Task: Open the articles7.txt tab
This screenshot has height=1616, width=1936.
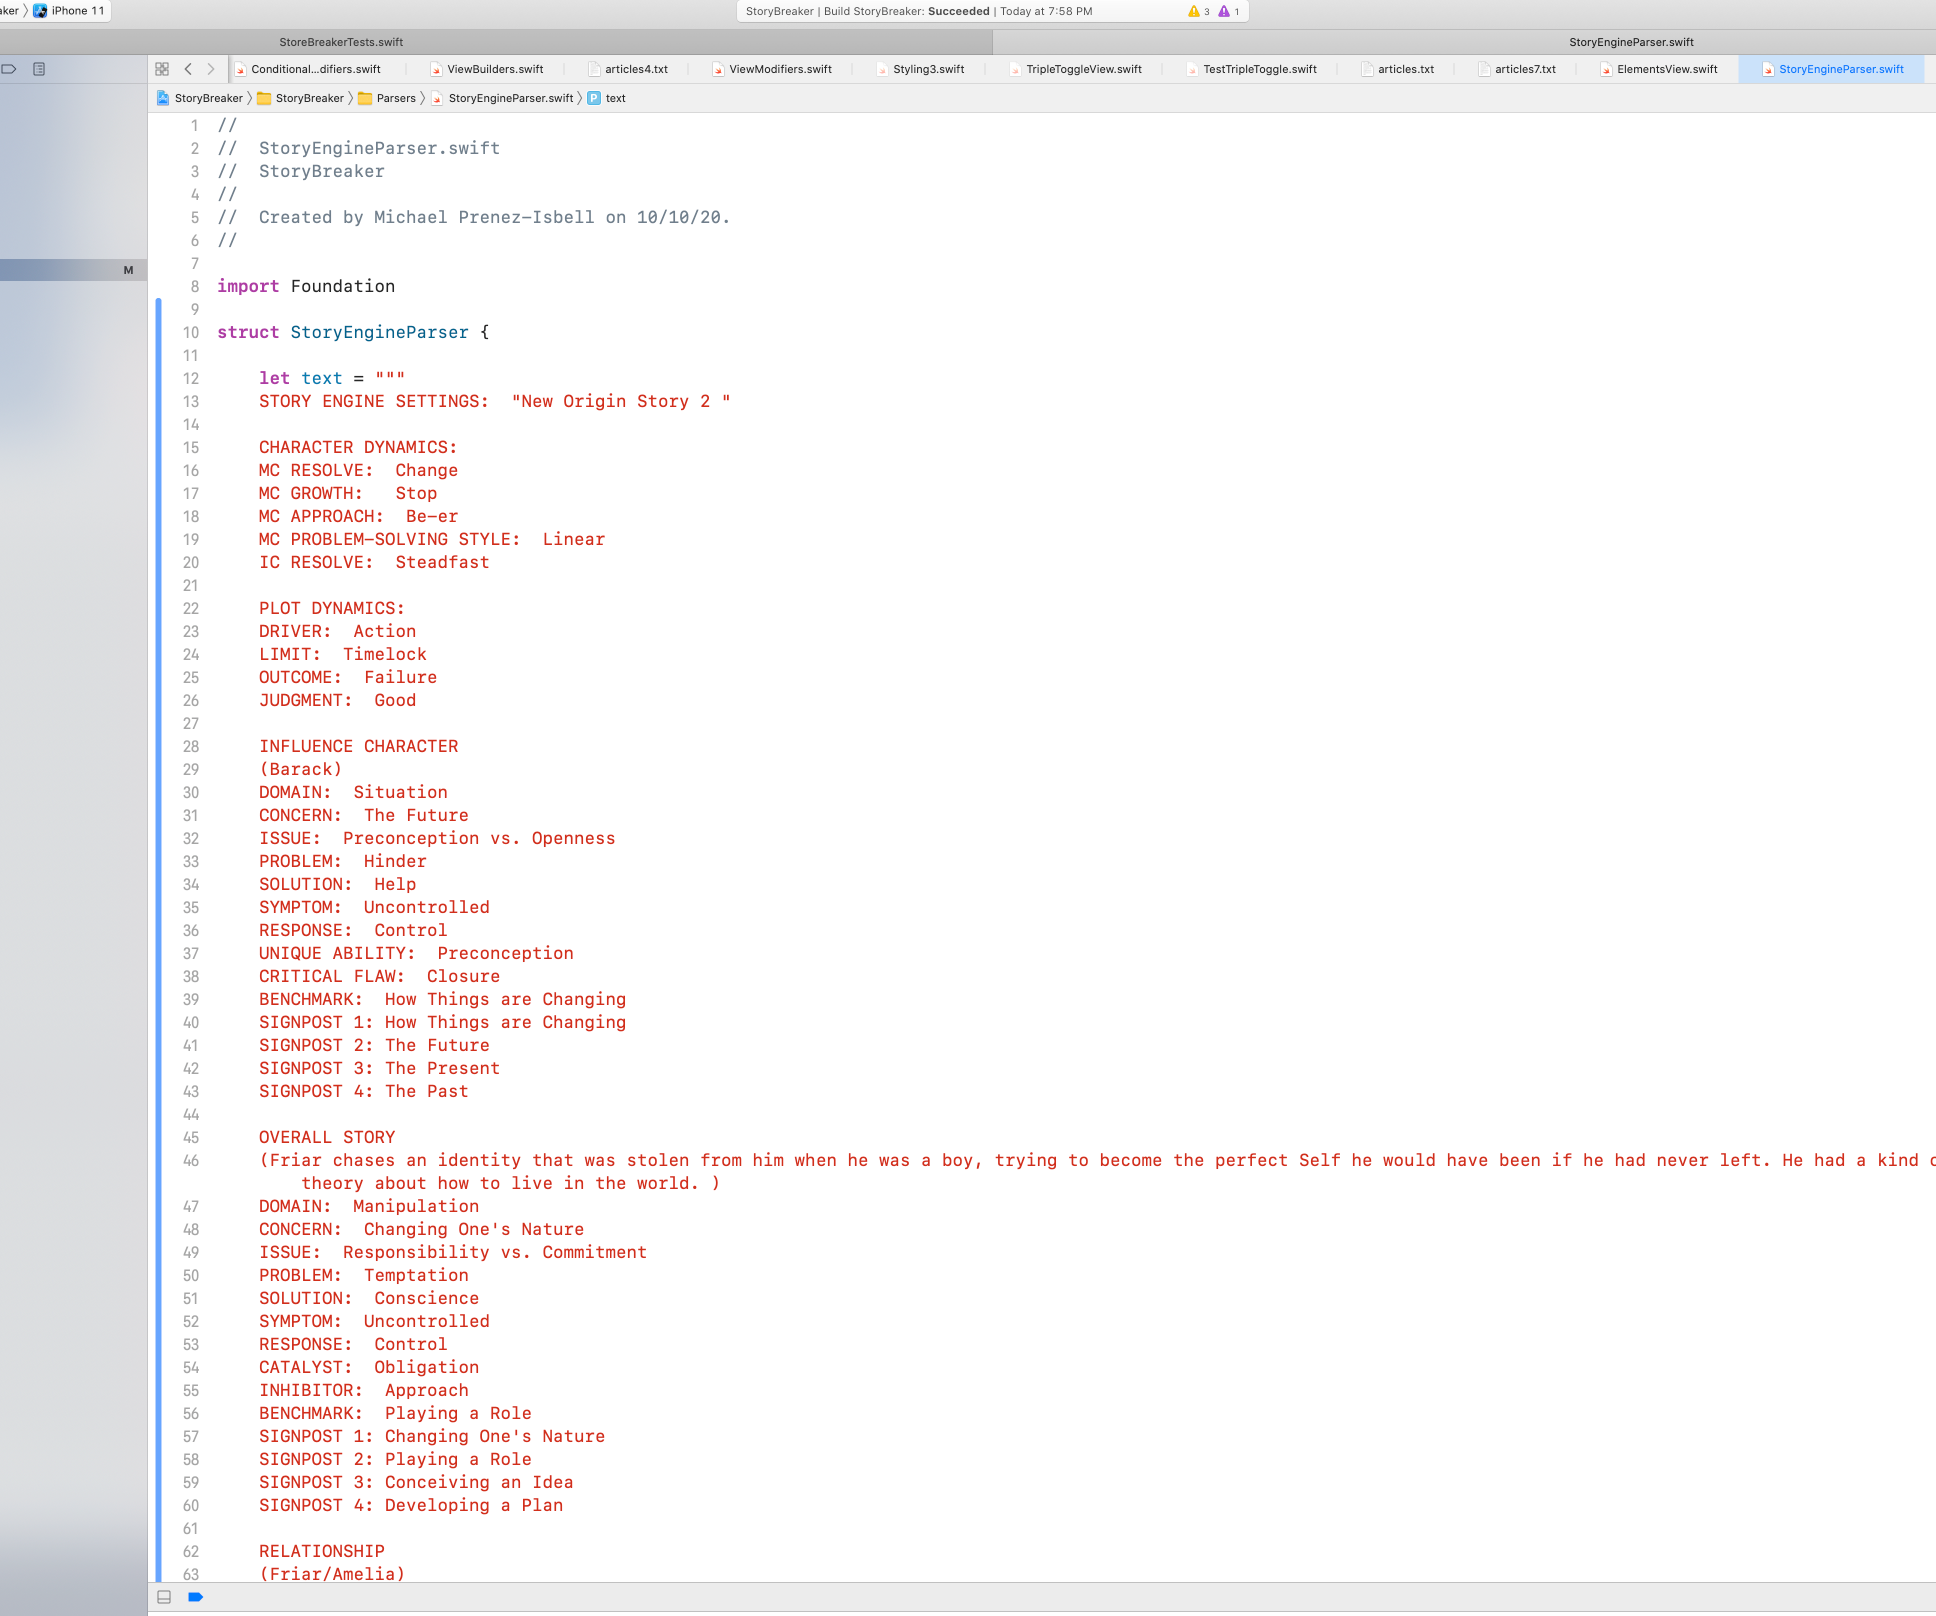Action: coord(1524,69)
